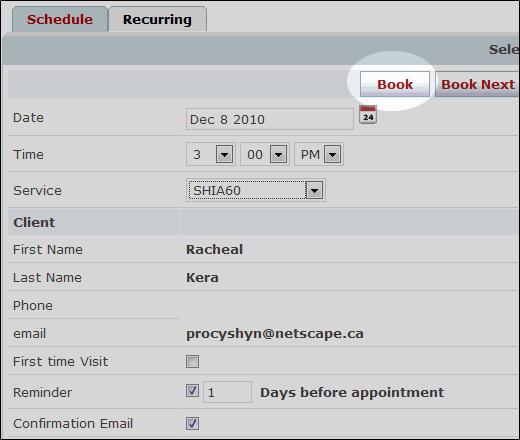Click the client first name Racheal
This screenshot has width=520, height=440.
pos(214,250)
